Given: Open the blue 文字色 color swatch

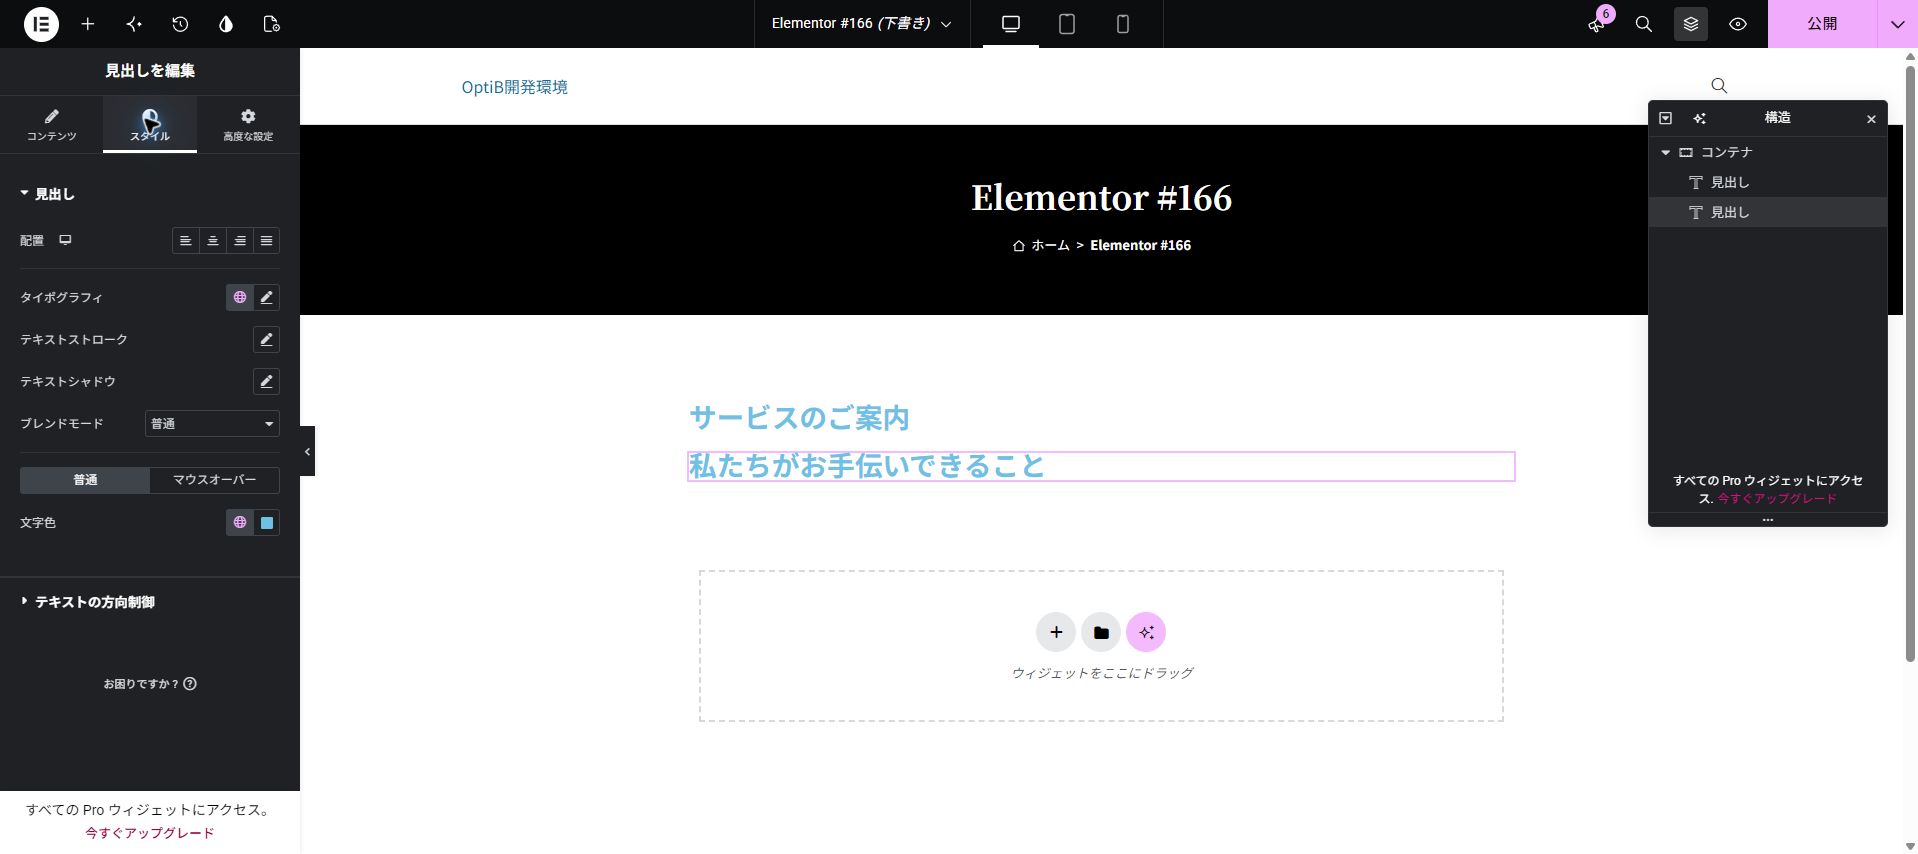Looking at the screenshot, I should click(x=267, y=523).
